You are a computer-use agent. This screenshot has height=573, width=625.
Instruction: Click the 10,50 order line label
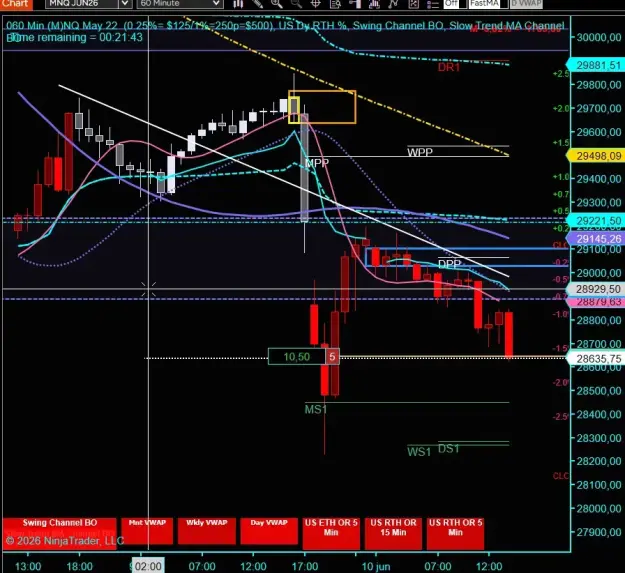click(297, 357)
